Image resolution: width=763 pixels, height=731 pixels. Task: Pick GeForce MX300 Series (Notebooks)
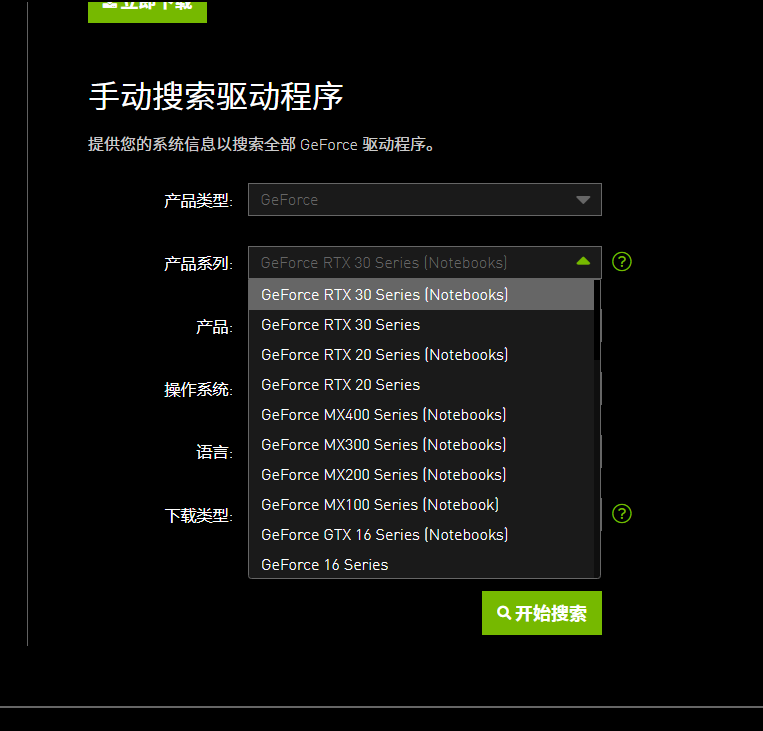[x=421, y=445]
